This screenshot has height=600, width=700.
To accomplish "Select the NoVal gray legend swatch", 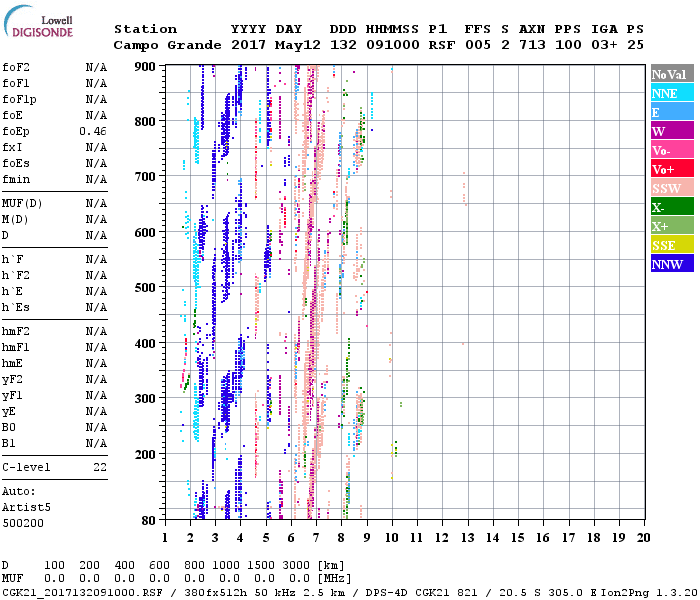I will 672,74.
